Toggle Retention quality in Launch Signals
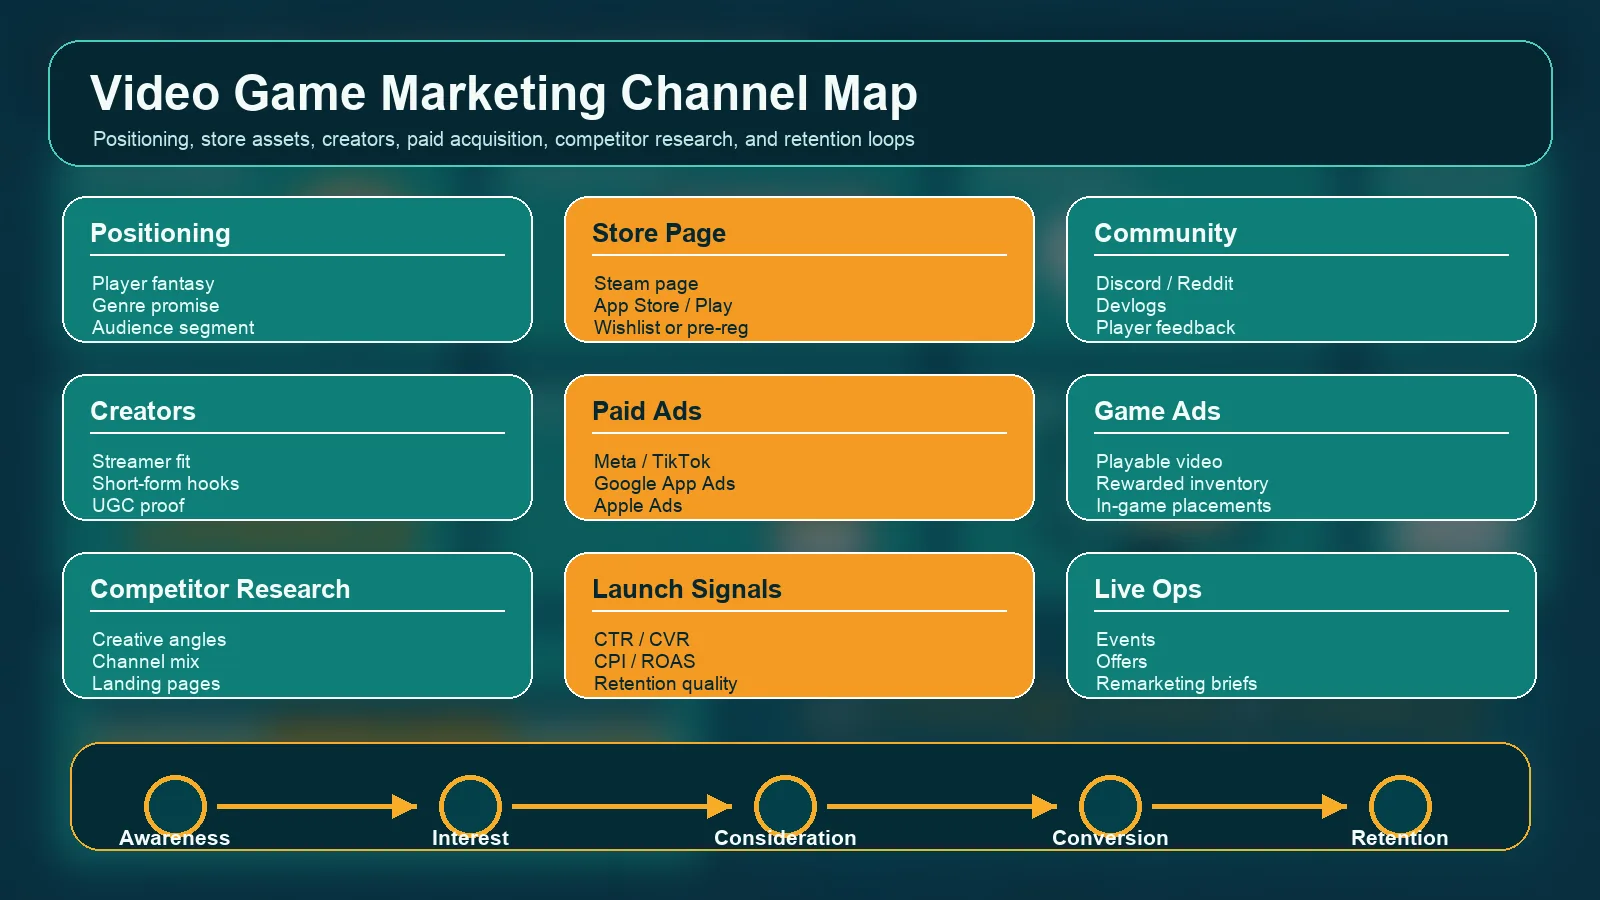Screen dimensions: 1600x900 coord(665,683)
